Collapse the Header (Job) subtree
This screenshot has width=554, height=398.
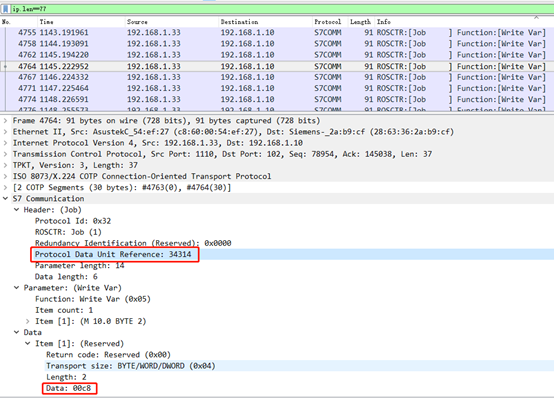(x=16, y=210)
